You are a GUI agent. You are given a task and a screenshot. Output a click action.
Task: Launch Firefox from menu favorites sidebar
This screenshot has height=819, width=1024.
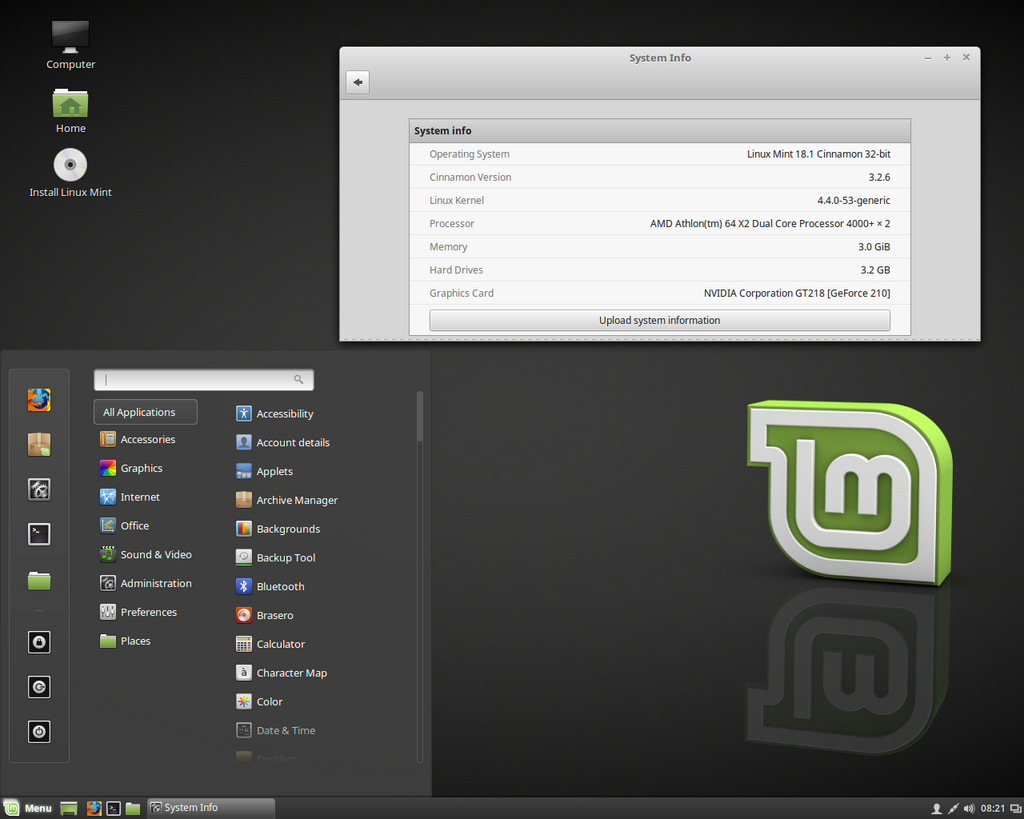(39, 400)
